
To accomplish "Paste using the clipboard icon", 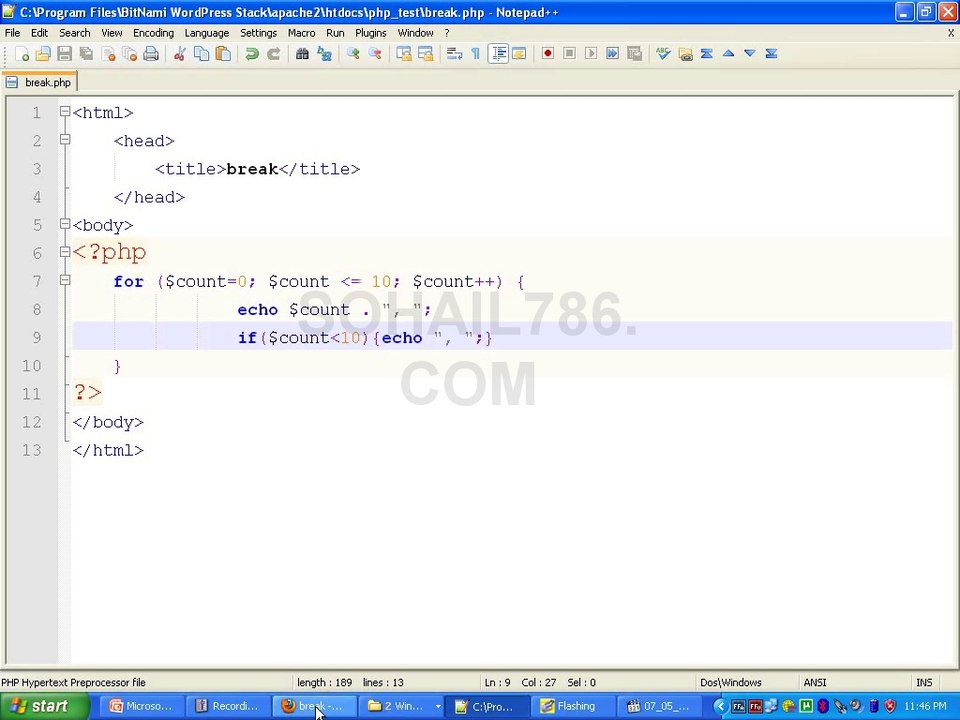I will tap(223, 54).
